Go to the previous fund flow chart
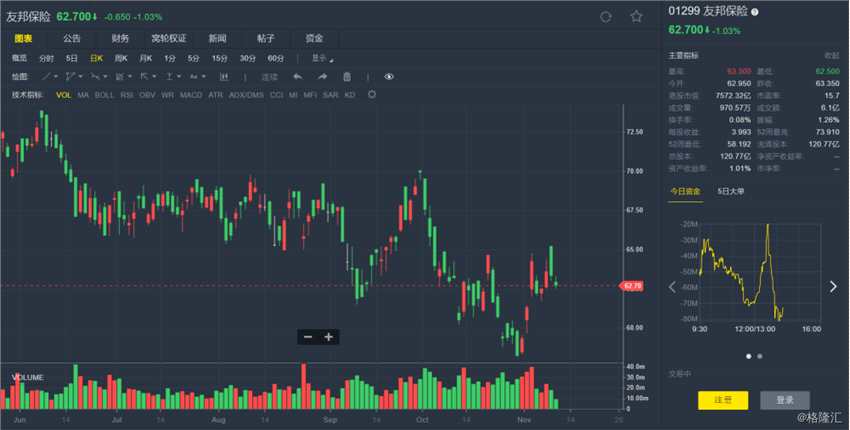Screen dimensions: 850x430 [673, 287]
